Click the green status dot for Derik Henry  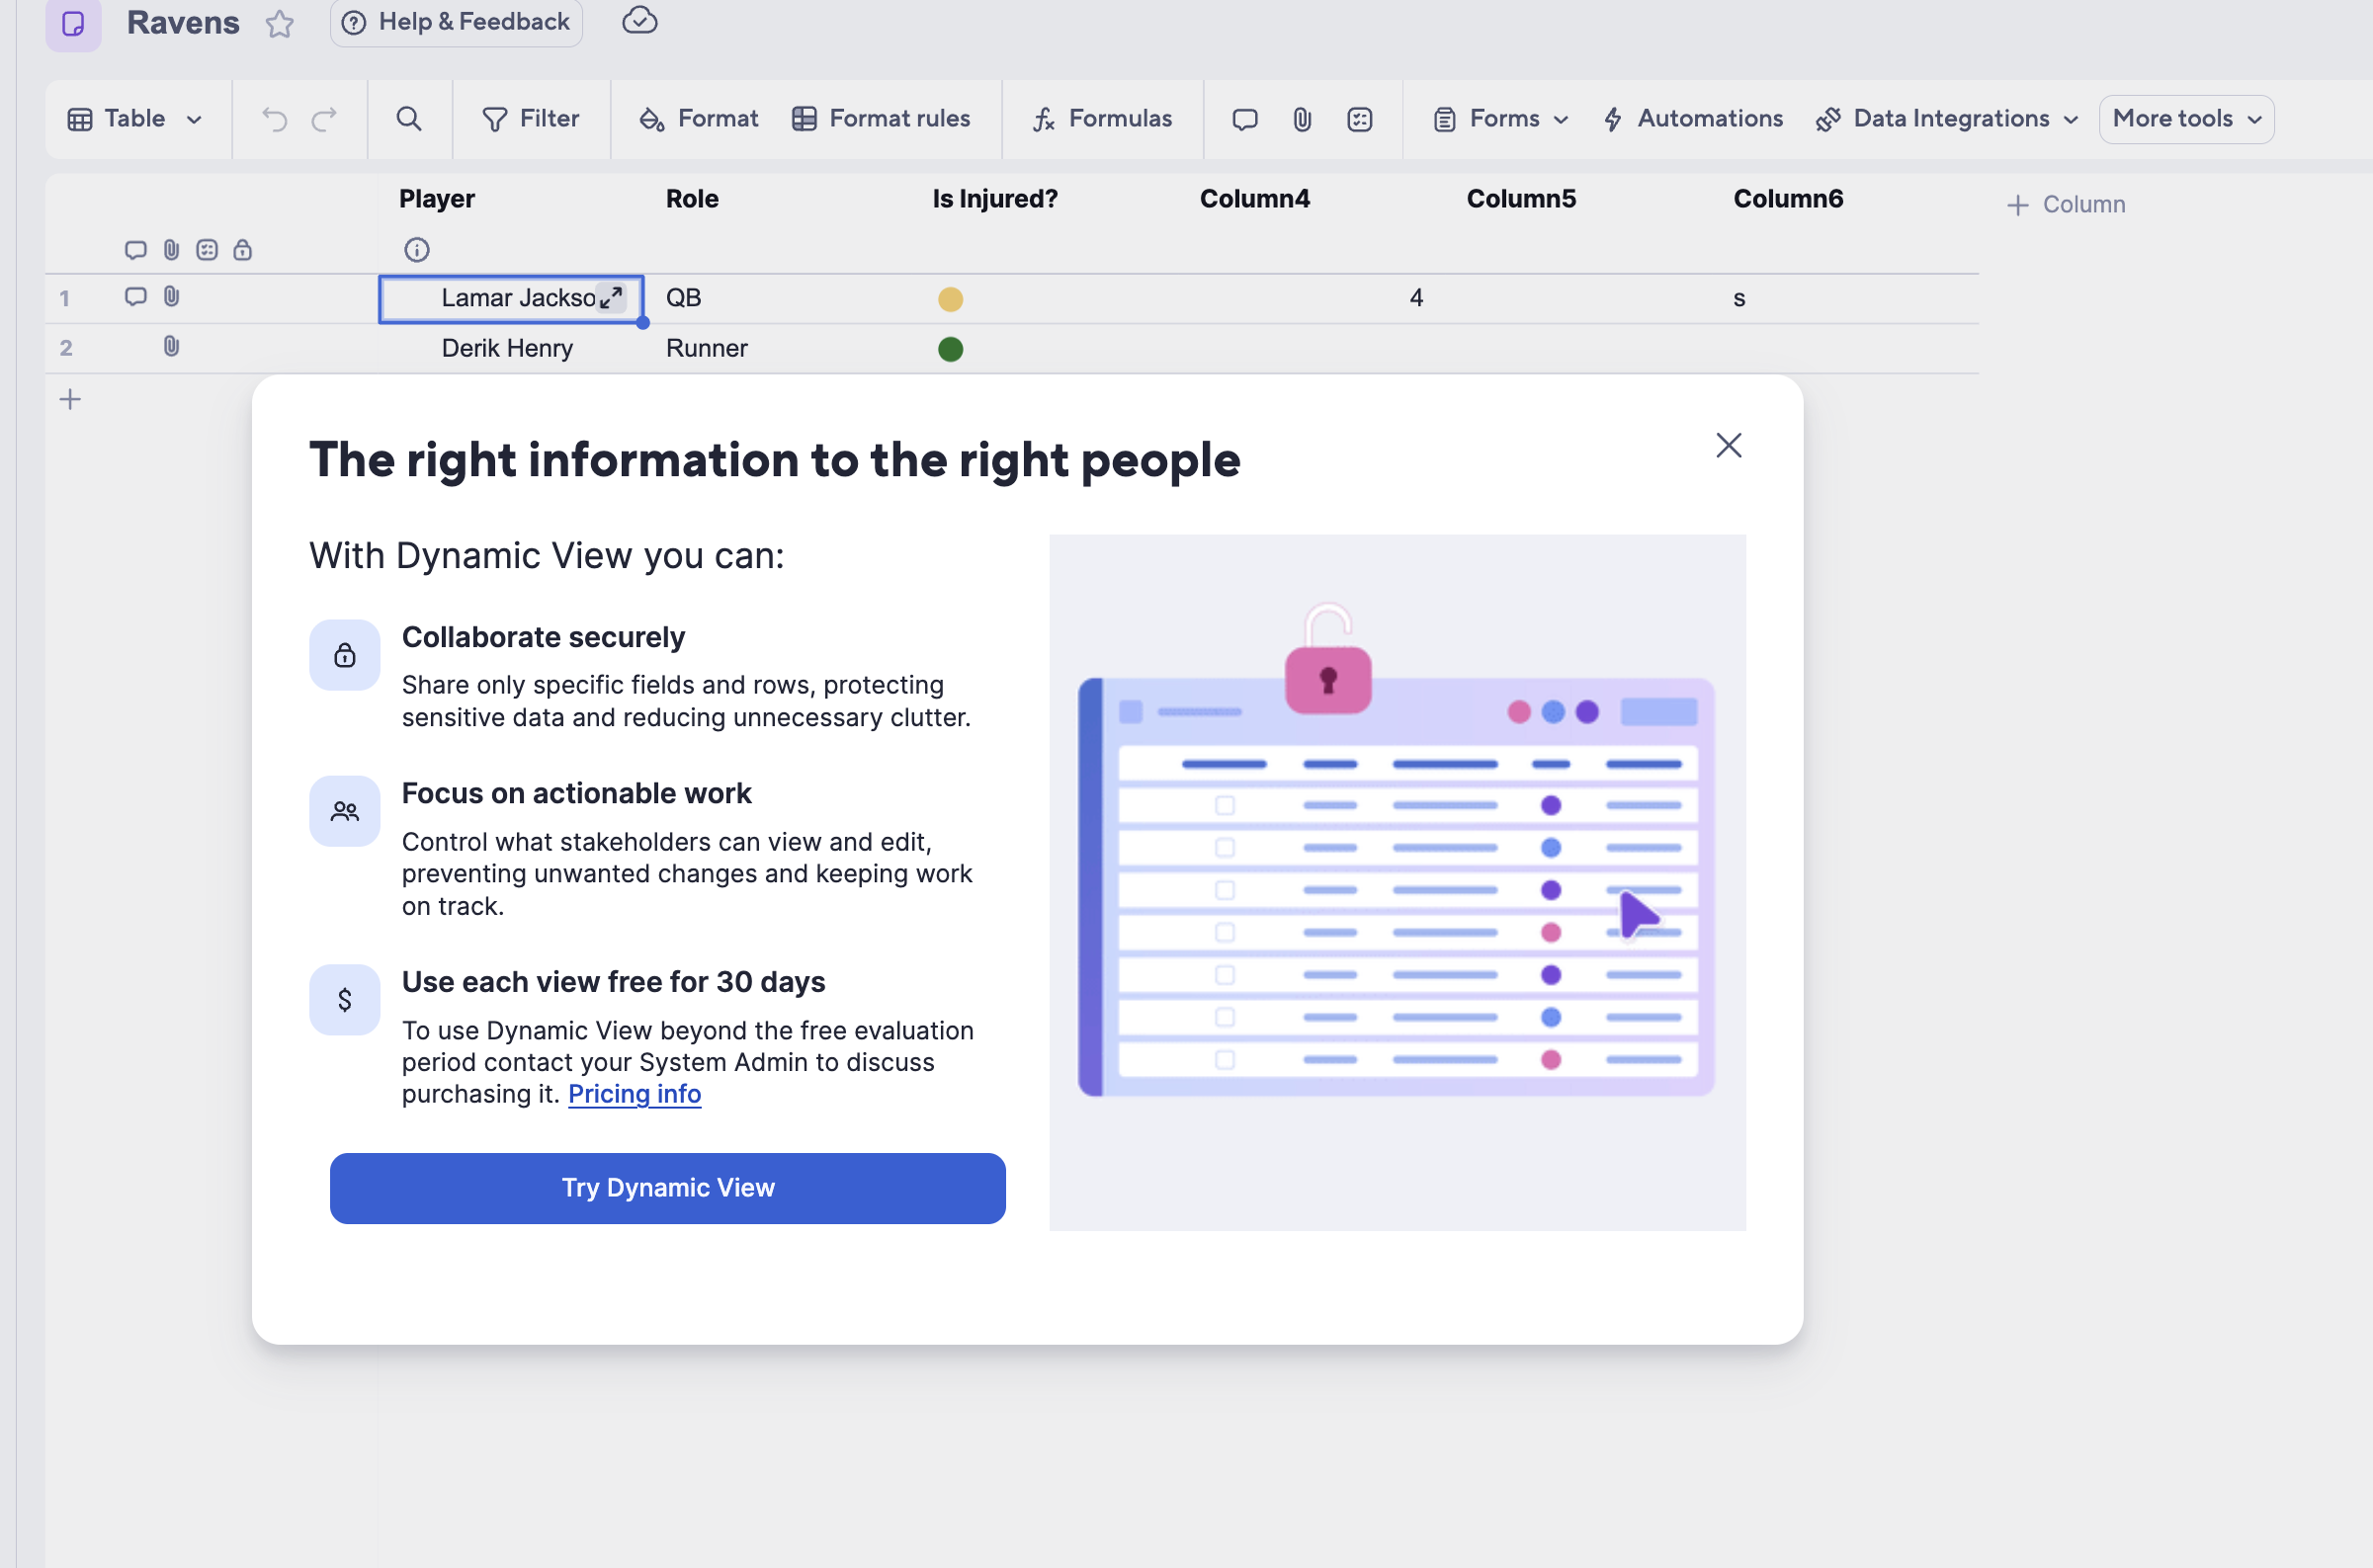click(x=950, y=349)
